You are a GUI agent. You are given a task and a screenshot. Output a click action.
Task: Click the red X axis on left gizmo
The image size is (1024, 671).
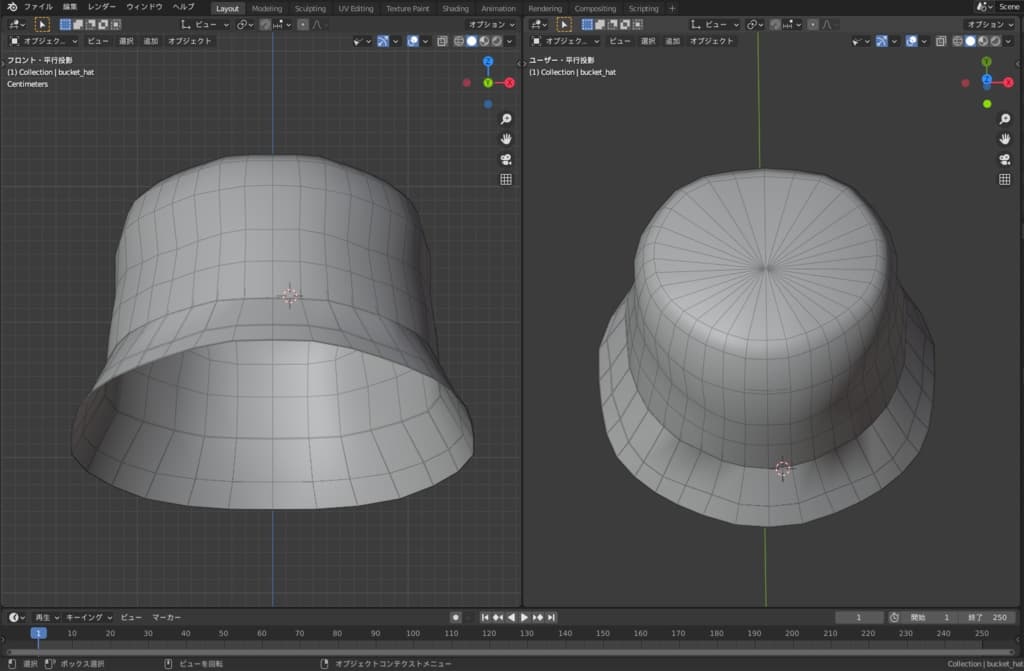tap(509, 83)
